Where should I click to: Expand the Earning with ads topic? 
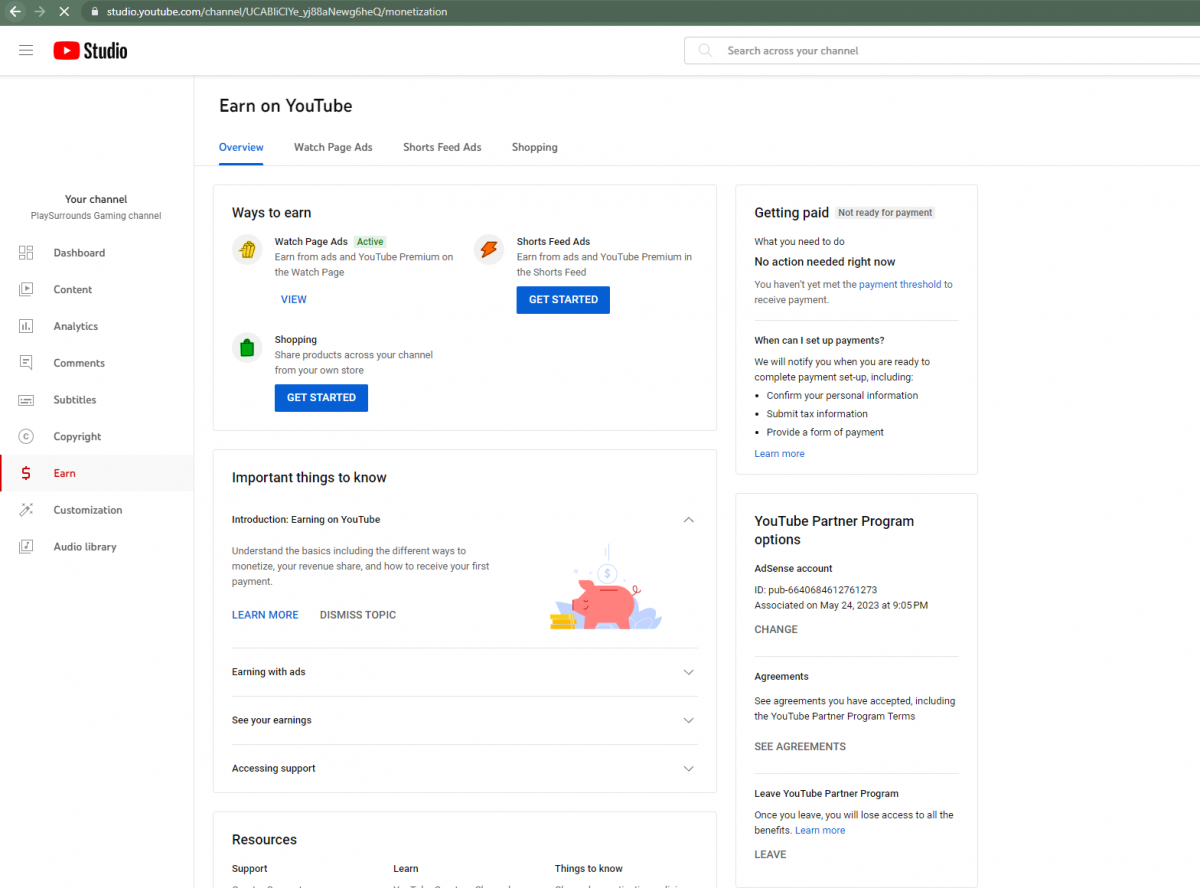(688, 672)
